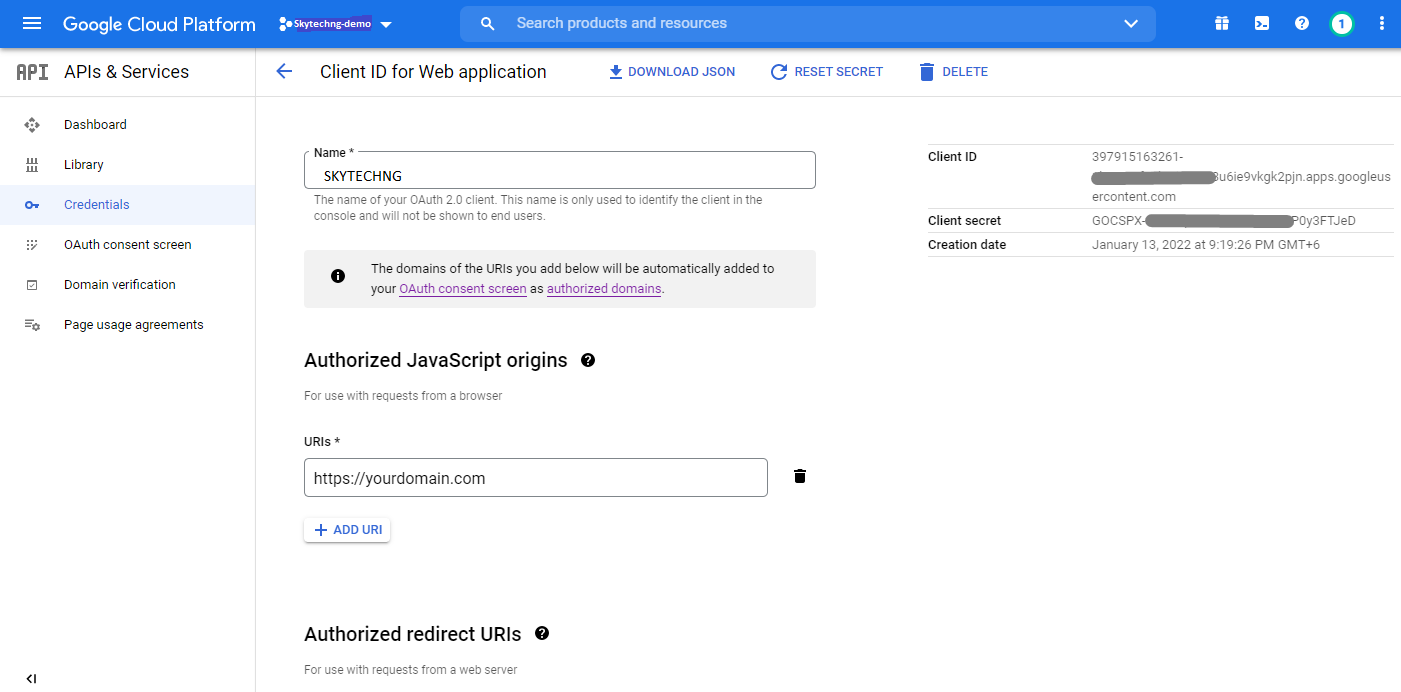
Task: Click the OAuth consent screen icon
Action: tap(32, 245)
